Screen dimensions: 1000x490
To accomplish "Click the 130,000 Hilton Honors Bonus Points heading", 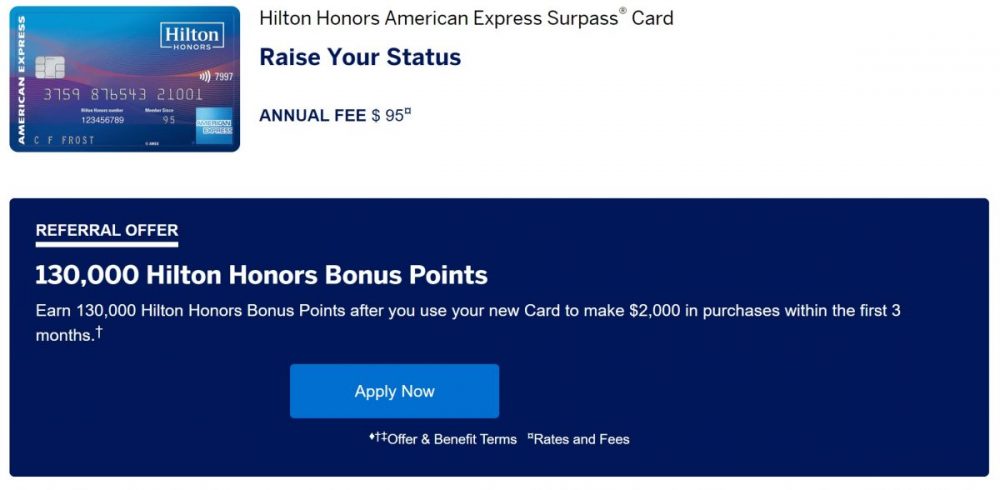I will (x=261, y=275).
